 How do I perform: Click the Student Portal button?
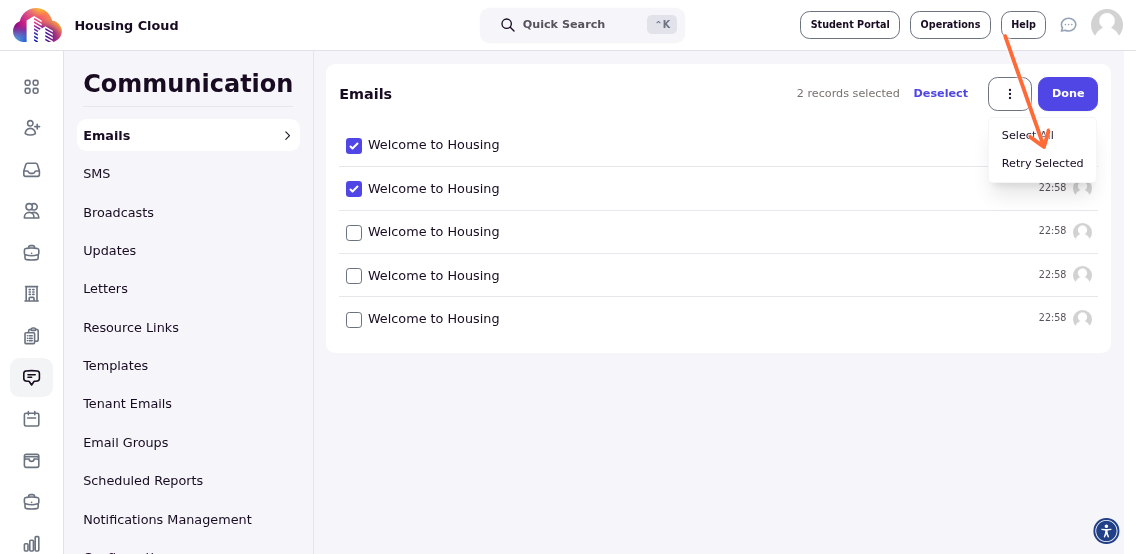point(850,25)
